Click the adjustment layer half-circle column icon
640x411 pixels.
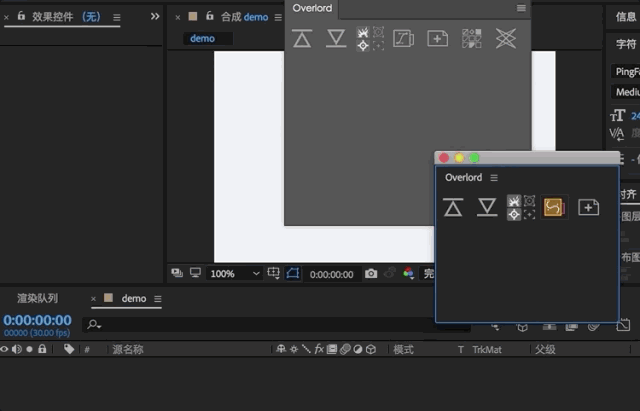(358, 349)
